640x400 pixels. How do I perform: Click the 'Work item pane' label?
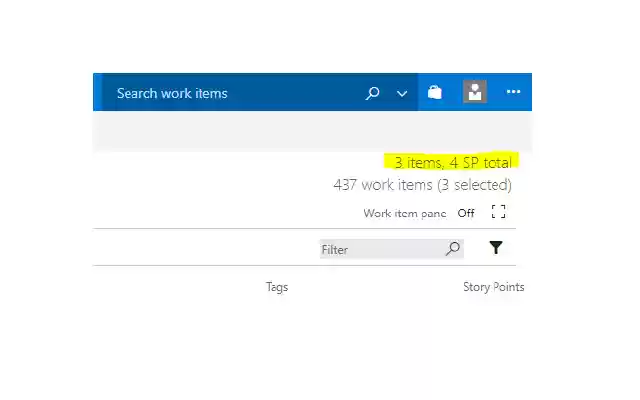tap(404, 213)
